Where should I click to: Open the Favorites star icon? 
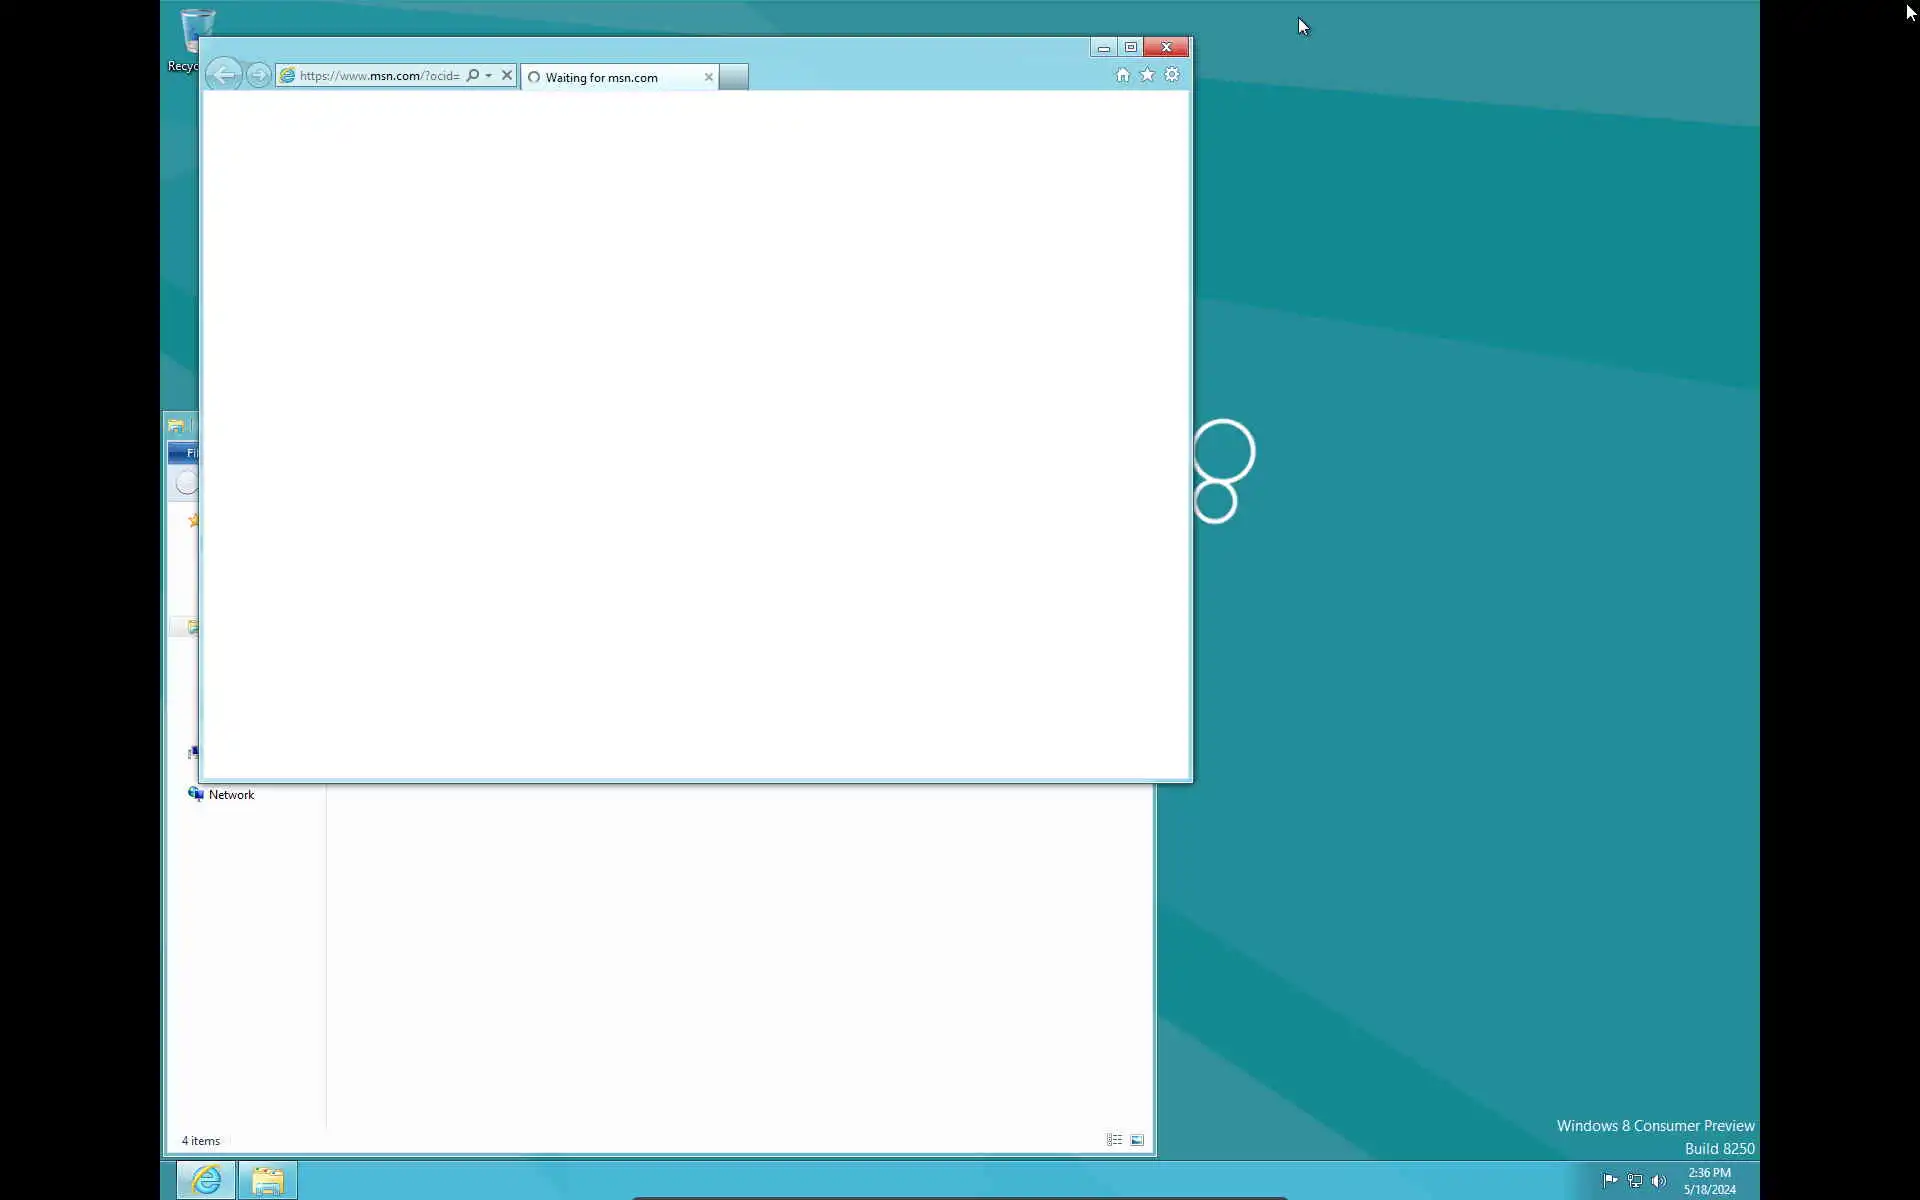[1147, 75]
